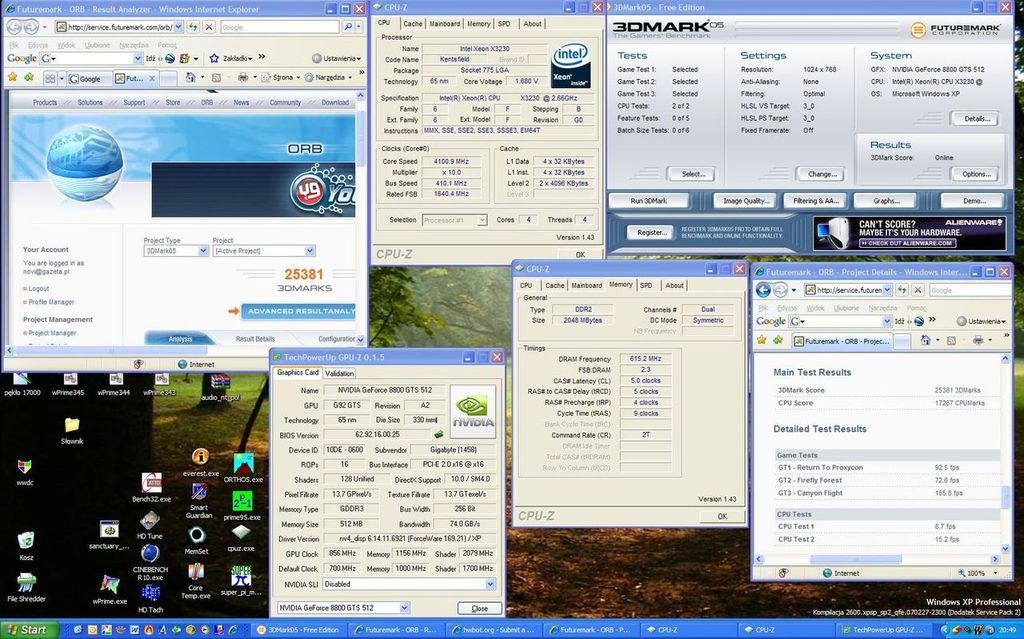This screenshot has height=639, width=1024.
Task: Open HD Tach desktop icon
Action: point(150,599)
